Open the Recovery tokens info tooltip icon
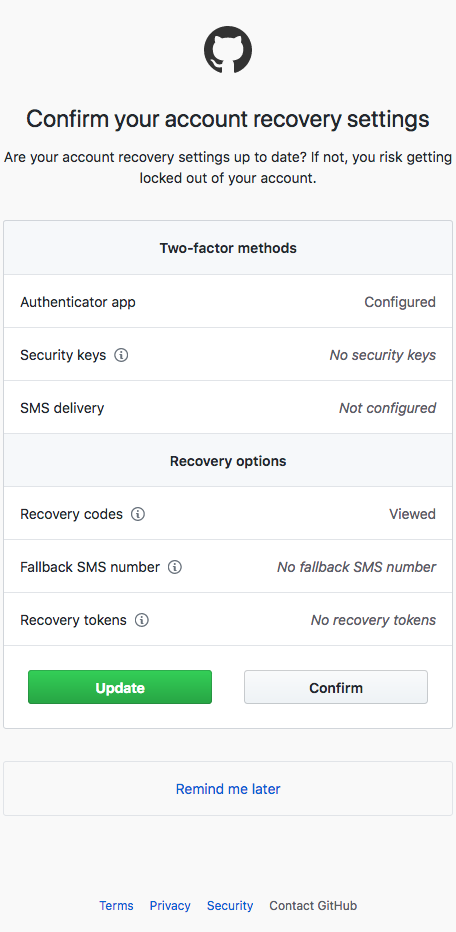 141,621
